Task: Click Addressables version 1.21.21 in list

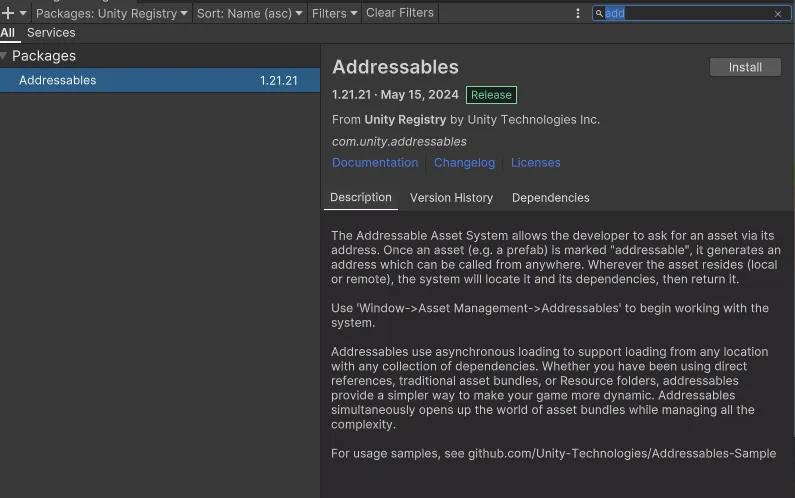Action: pos(278,81)
